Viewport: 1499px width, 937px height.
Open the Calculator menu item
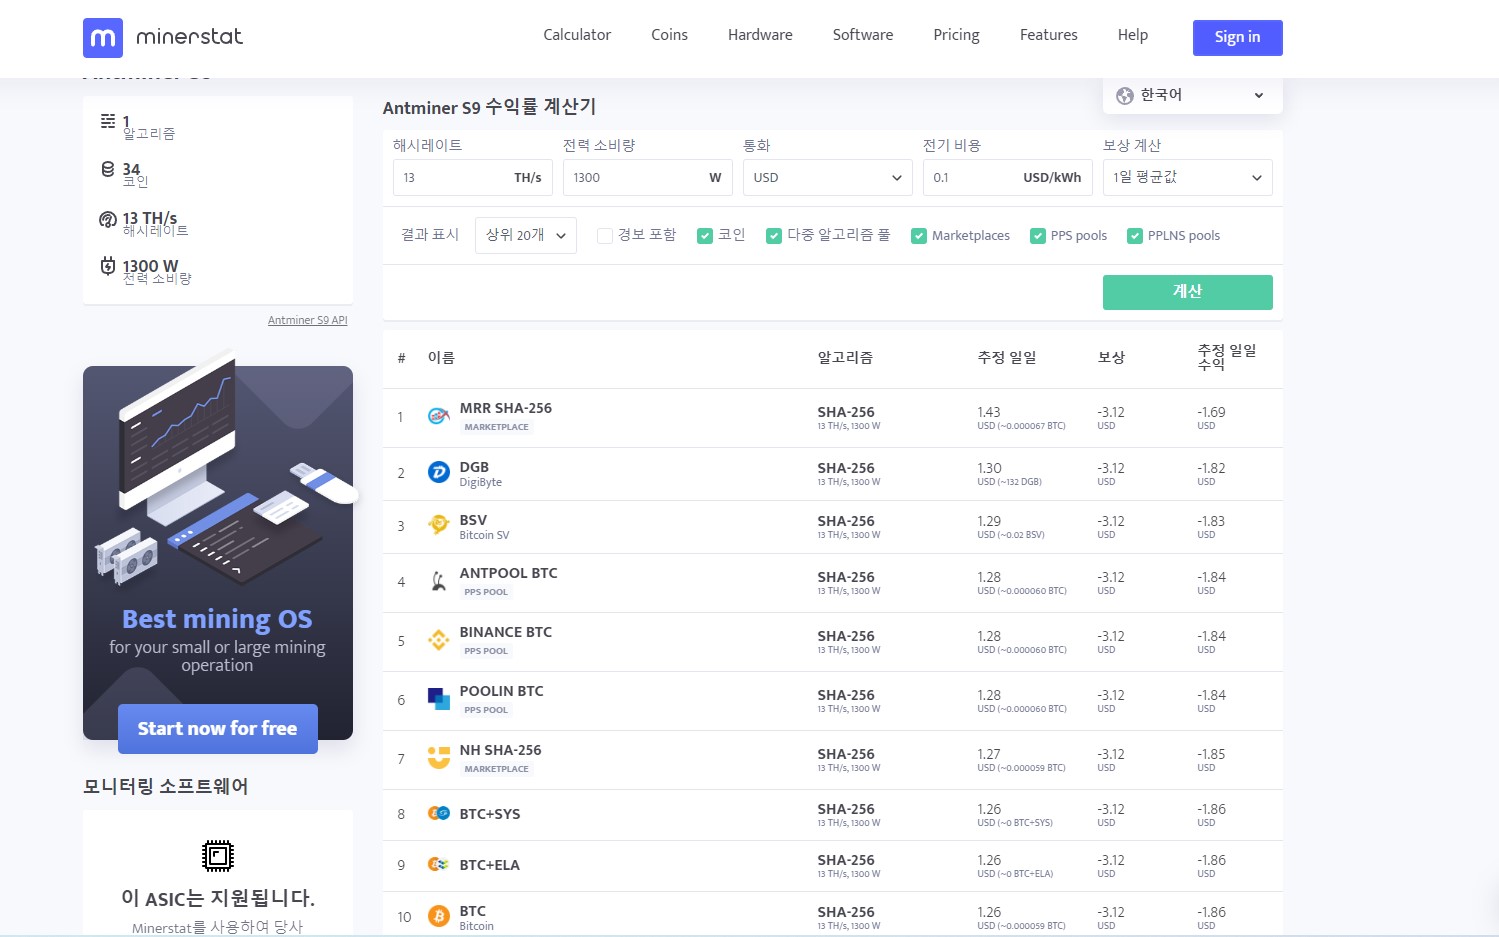577,35
